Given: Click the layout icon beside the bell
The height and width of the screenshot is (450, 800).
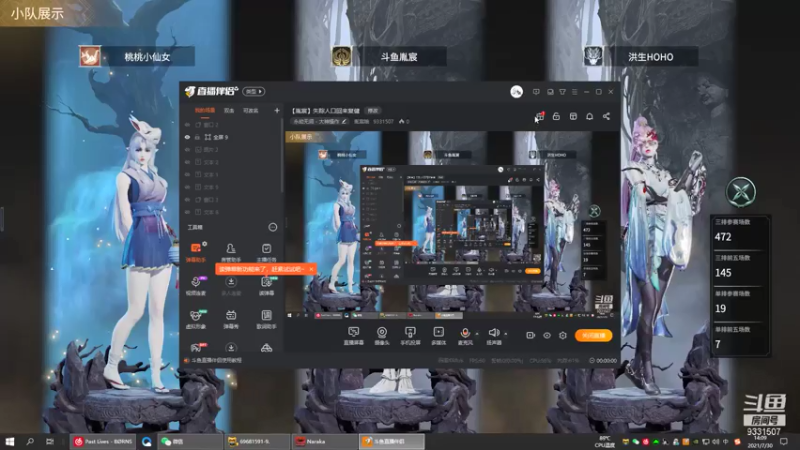Looking at the screenshot, I should coord(573,116).
